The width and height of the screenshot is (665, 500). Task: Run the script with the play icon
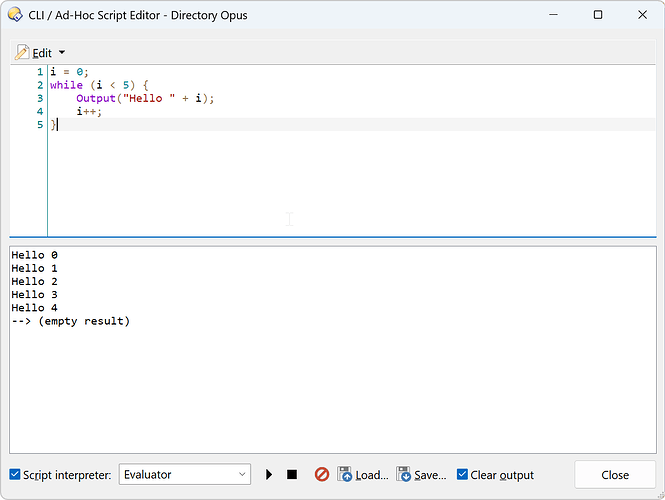269,475
